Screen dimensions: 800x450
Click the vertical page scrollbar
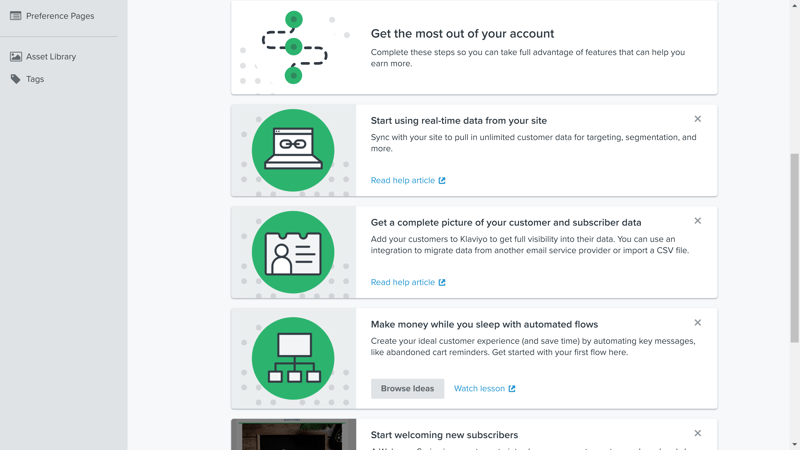pos(794,248)
